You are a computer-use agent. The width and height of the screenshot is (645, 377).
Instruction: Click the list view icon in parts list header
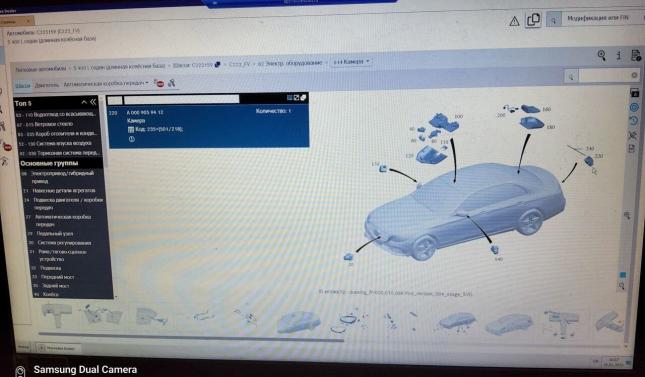pyautogui.click(x=290, y=98)
